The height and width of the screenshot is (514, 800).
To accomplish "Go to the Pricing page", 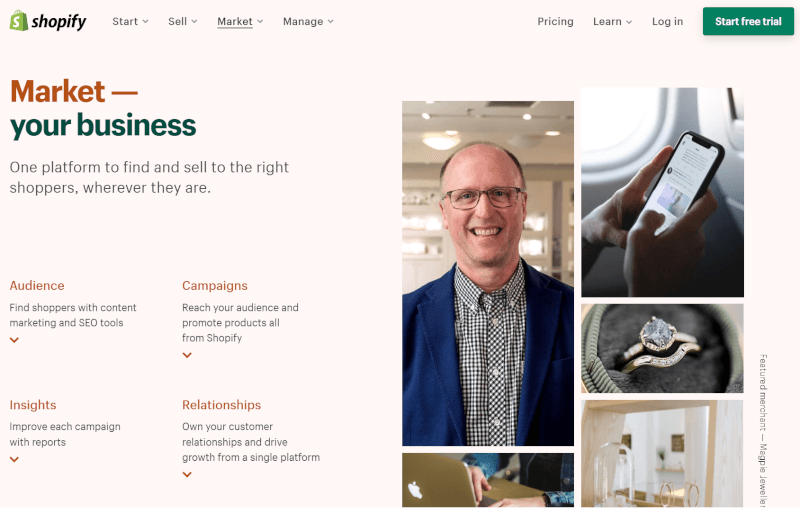I will [555, 21].
